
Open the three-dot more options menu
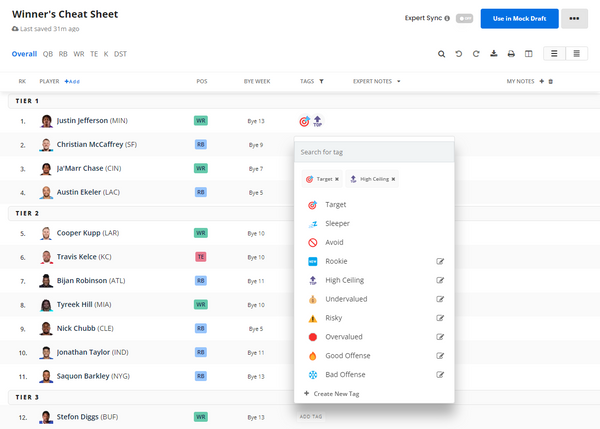(x=574, y=18)
